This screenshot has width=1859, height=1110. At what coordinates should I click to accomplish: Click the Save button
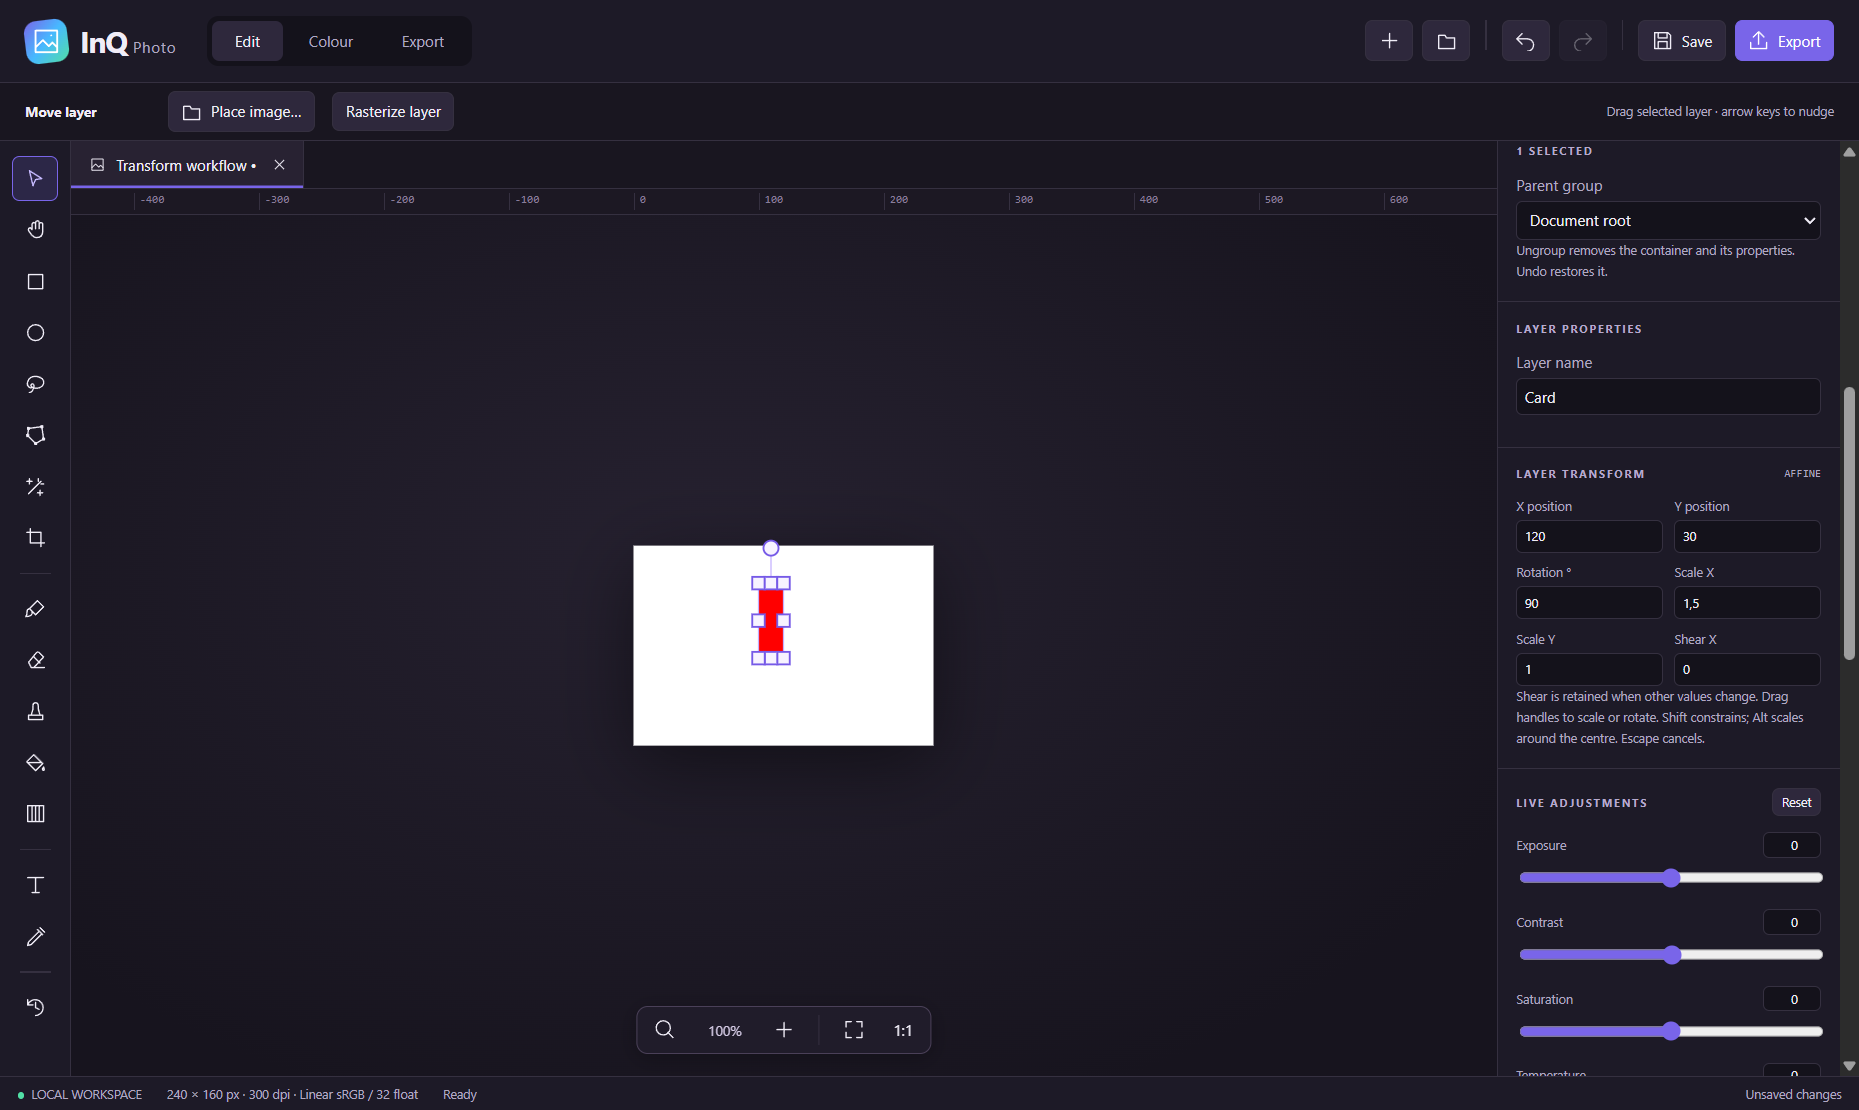[1682, 41]
